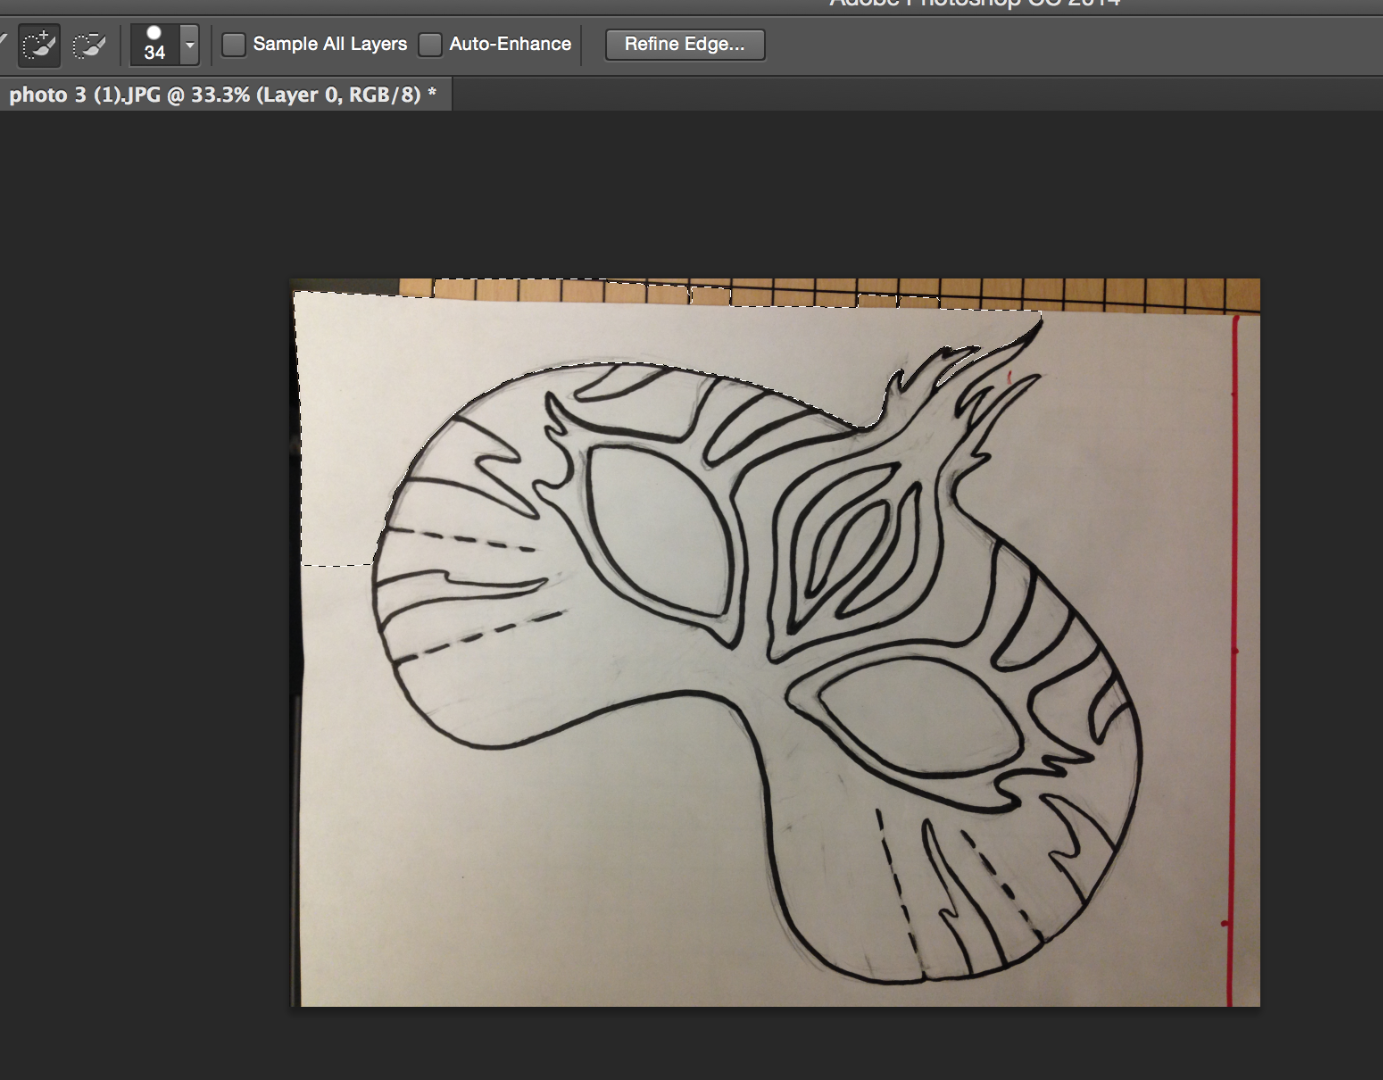Click the plus symbol on the selection brush icon
1383x1080 pixels.
click(x=45, y=36)
